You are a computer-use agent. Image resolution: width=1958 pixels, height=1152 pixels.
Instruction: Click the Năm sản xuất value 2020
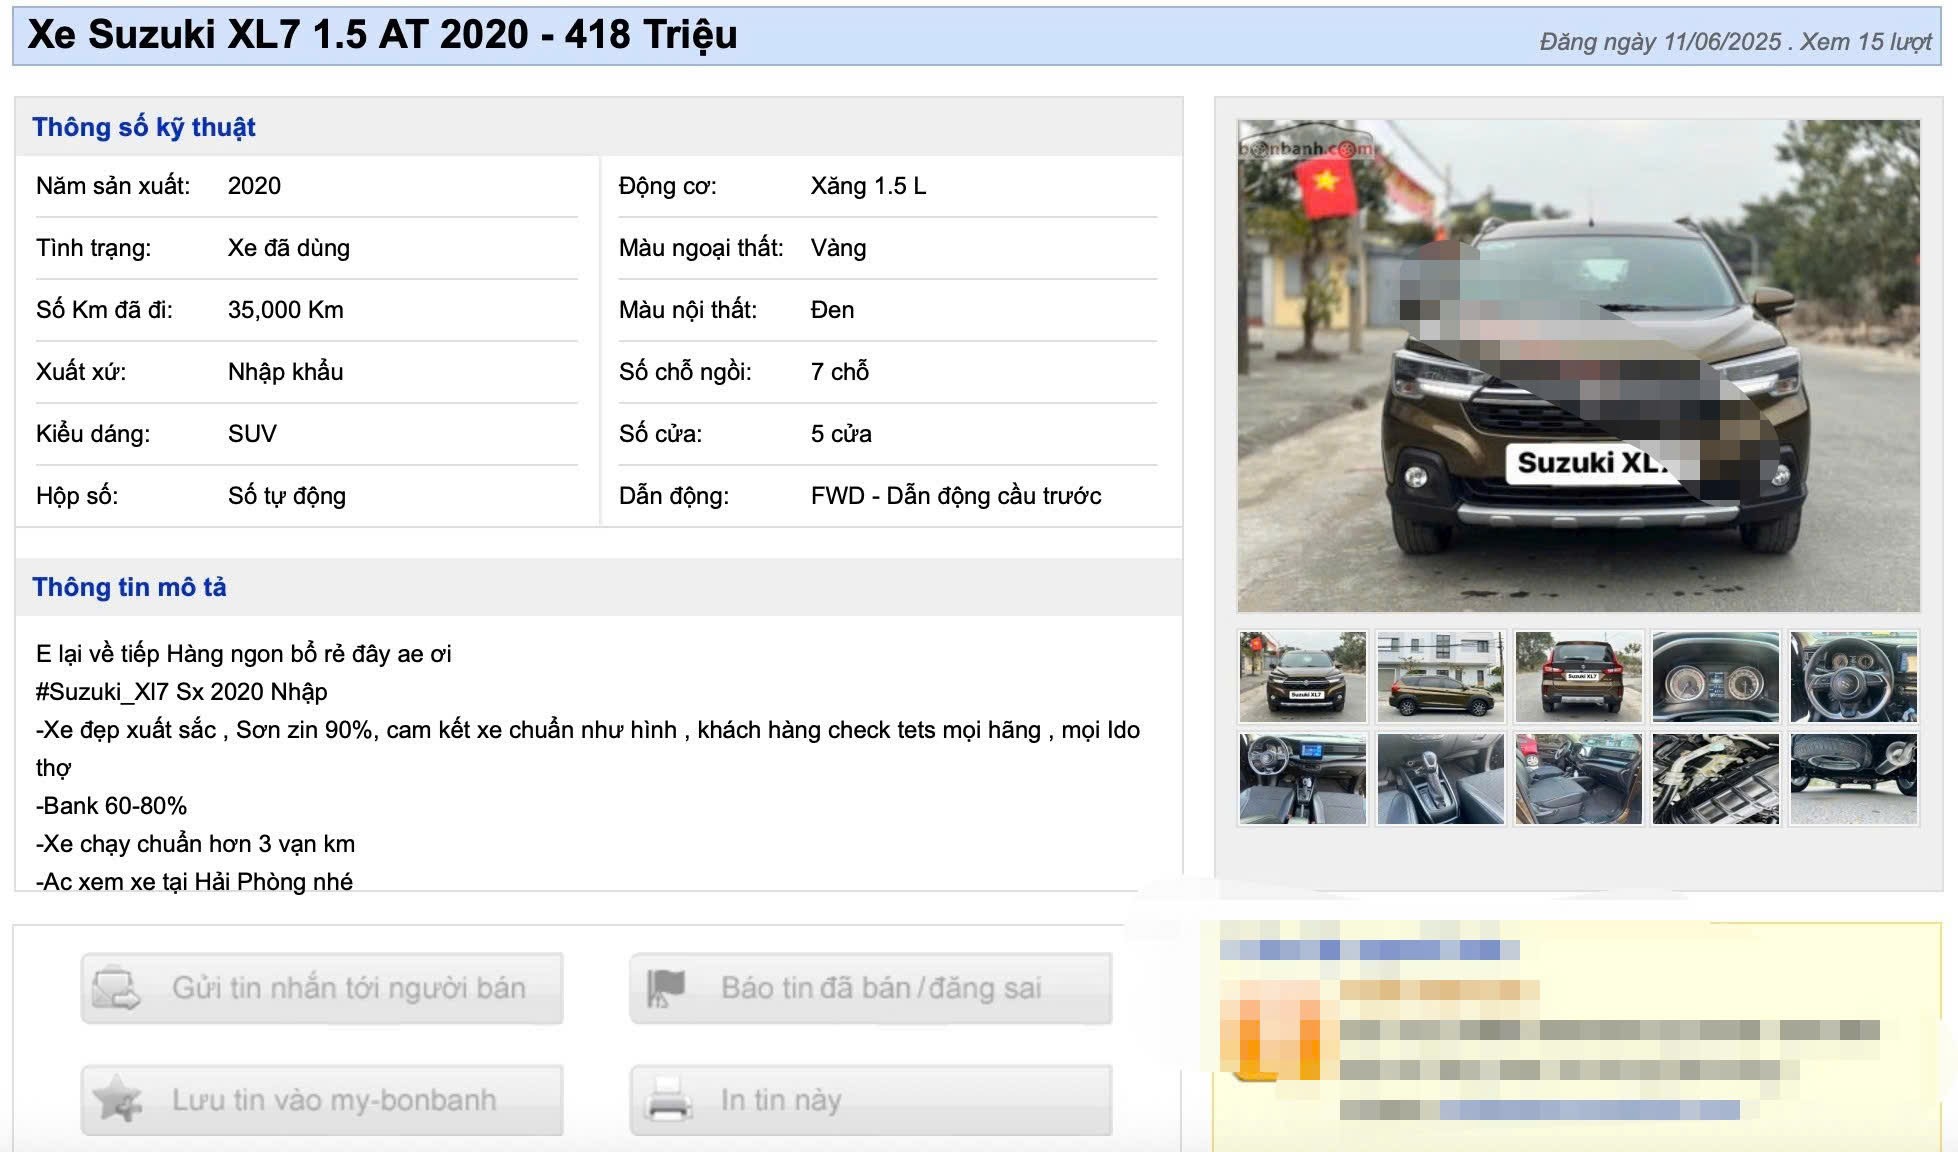[254, 186]
